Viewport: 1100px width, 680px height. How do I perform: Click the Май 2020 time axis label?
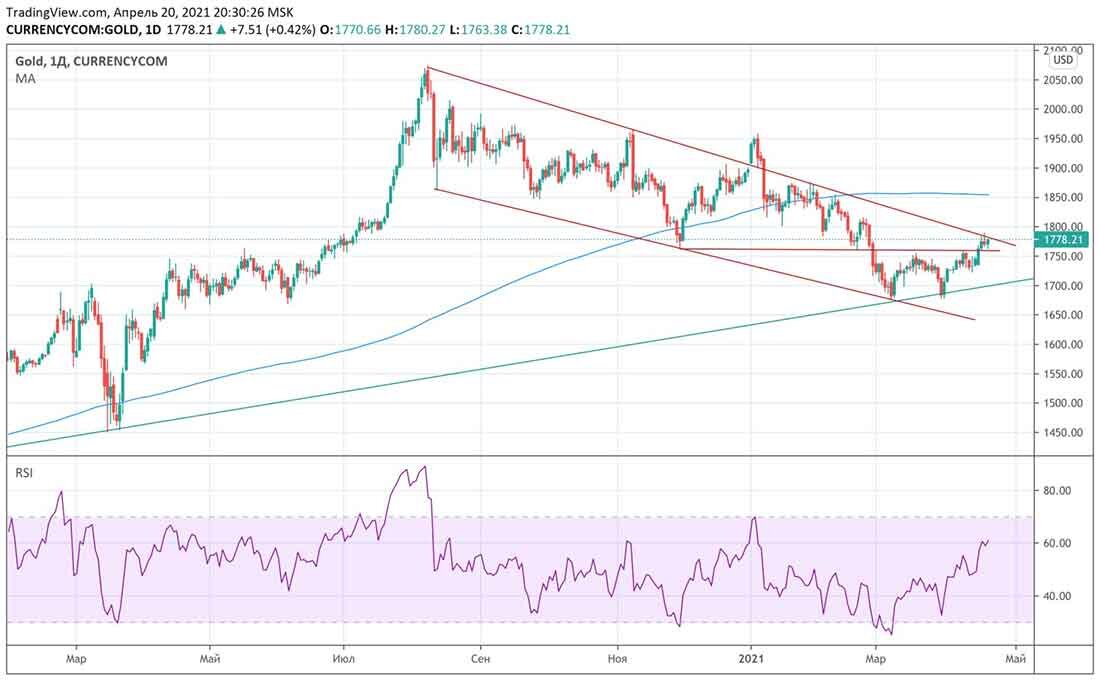[x=210, y=659]
